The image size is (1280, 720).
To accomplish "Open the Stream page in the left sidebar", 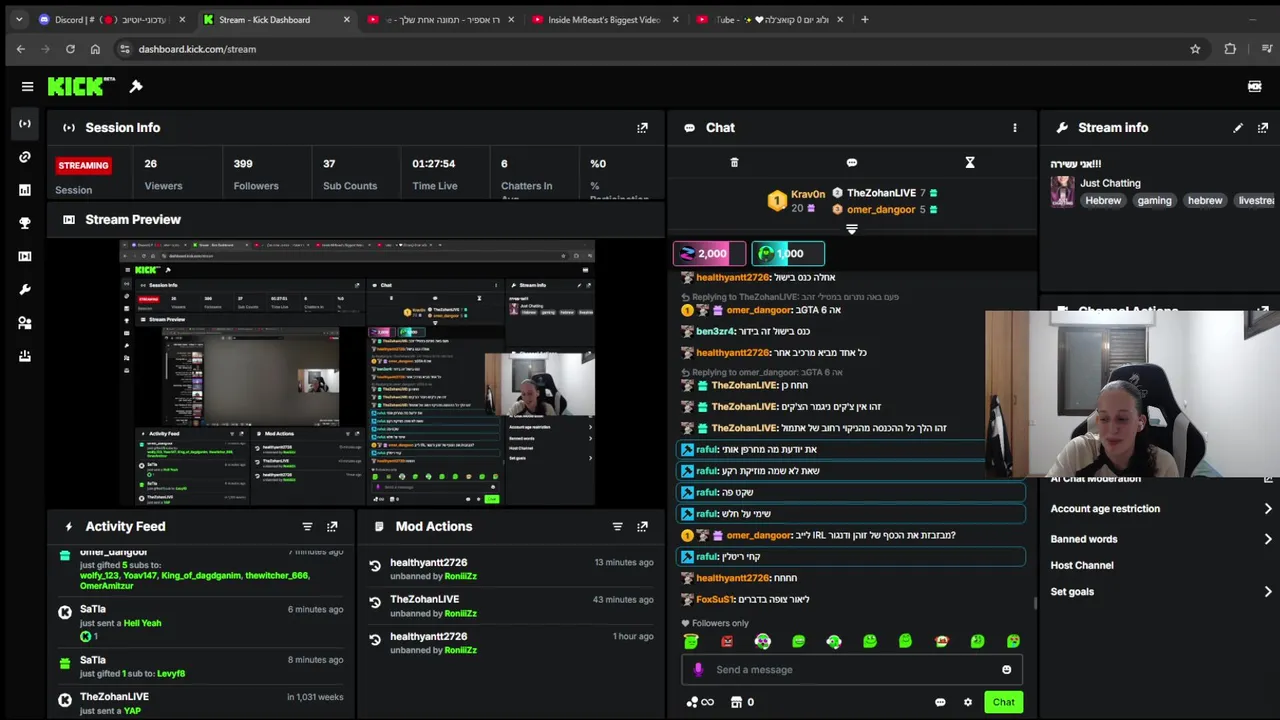I will (x=25, y=124).
